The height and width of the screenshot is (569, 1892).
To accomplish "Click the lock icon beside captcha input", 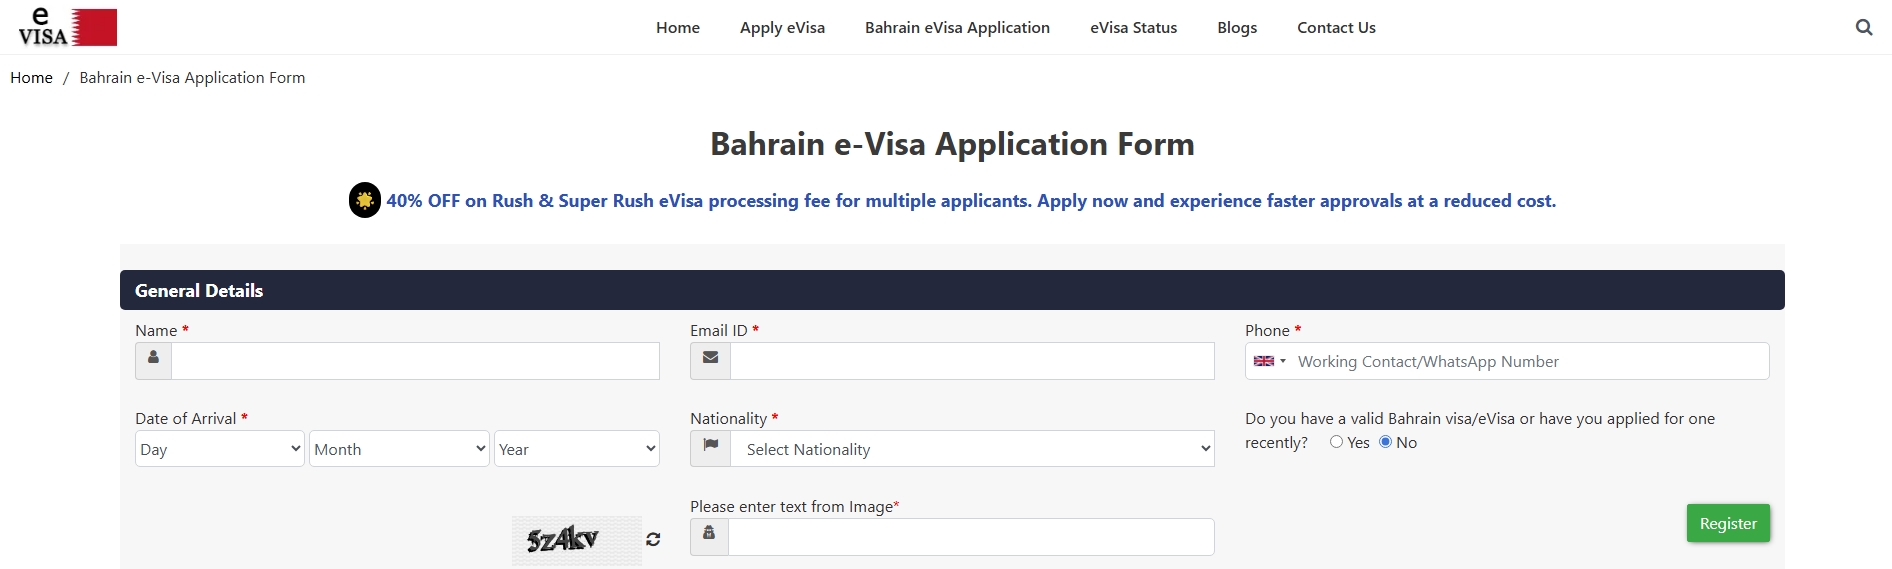I will click(x=709, y=536).
